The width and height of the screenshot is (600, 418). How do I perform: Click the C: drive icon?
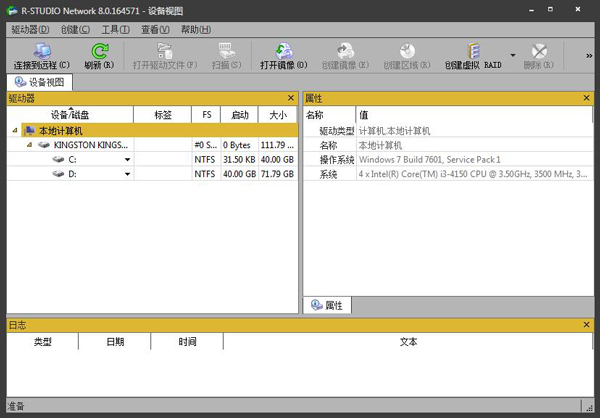[58, 159]
